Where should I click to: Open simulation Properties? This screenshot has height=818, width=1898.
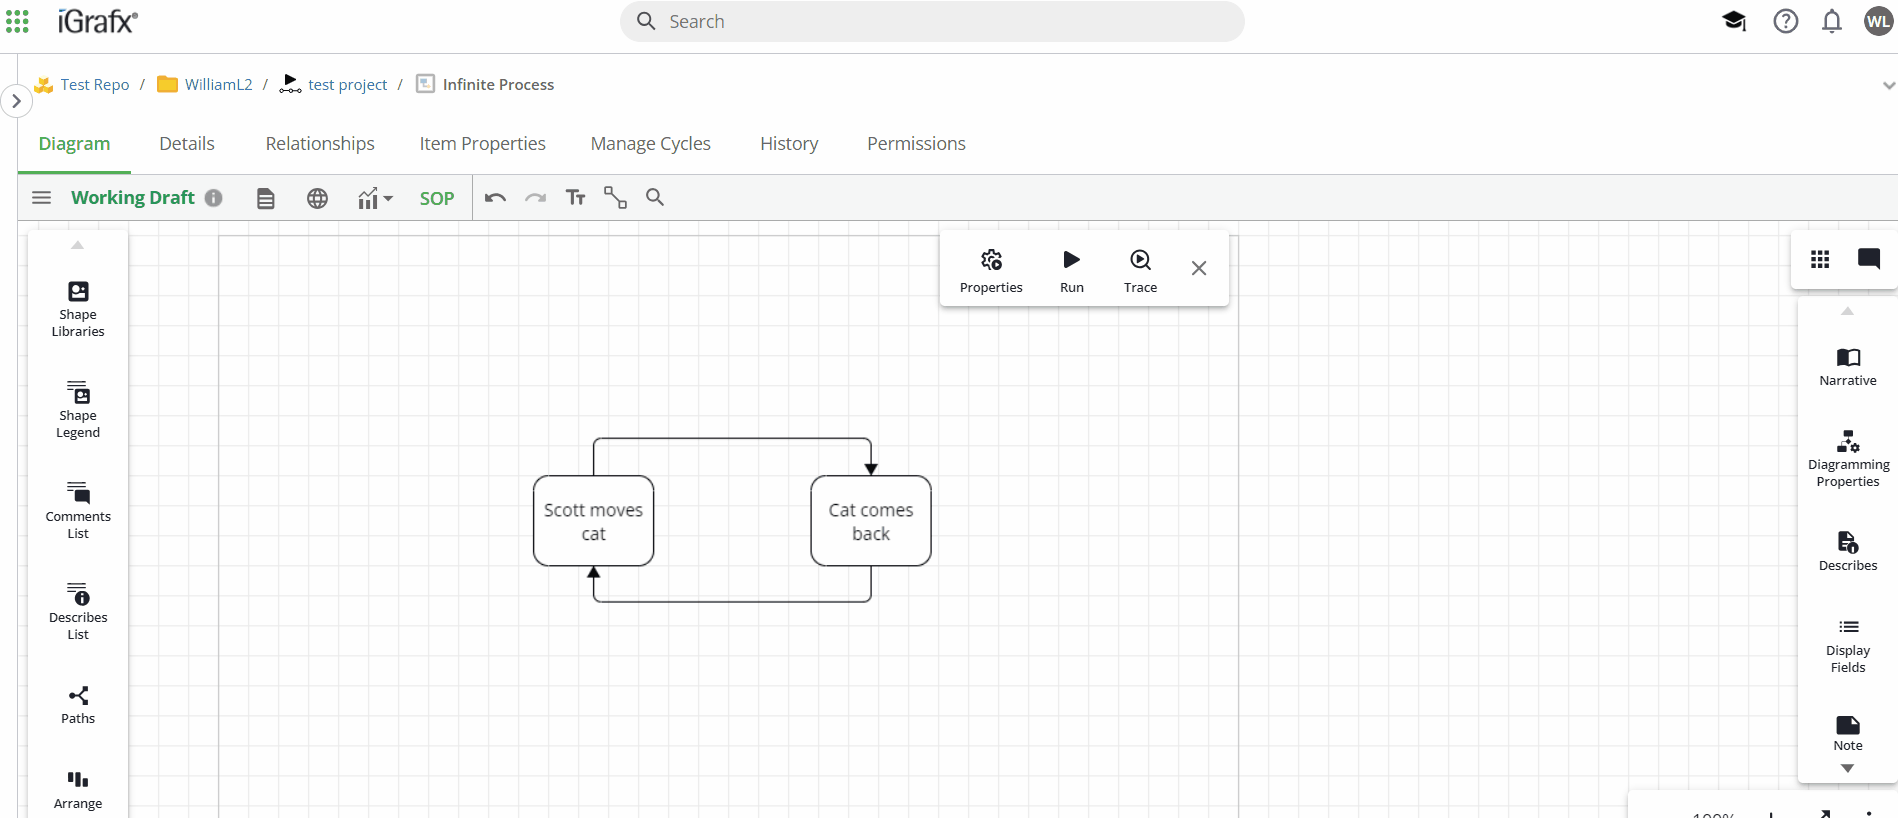click(x=990, y=271)
